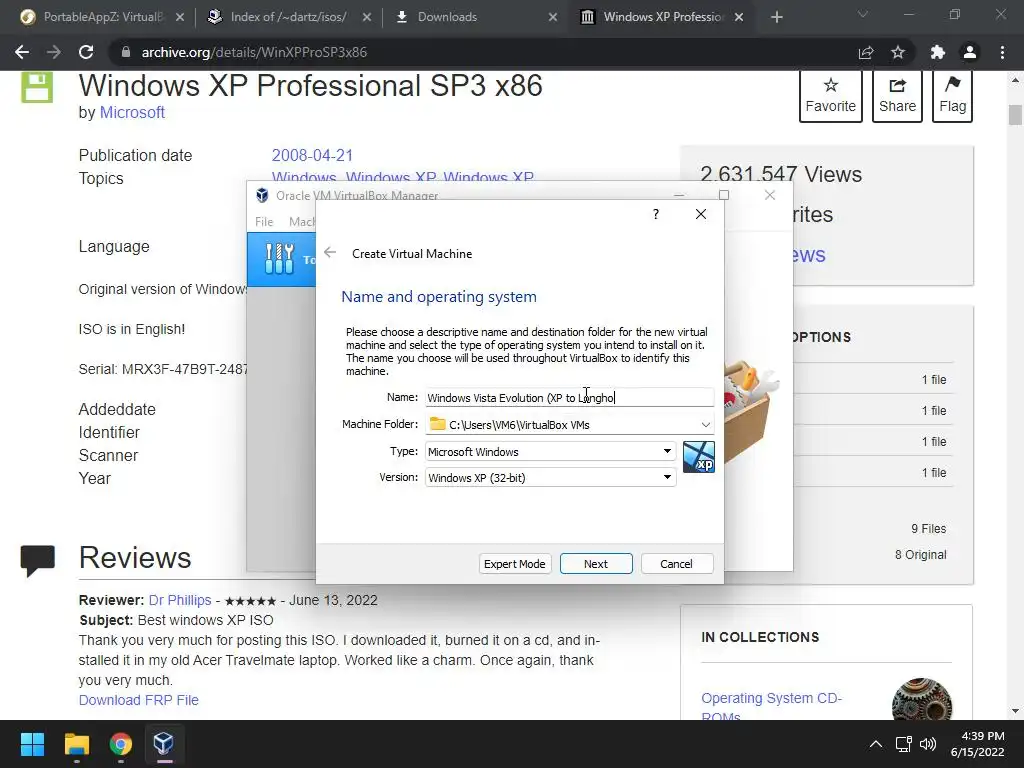Viewport: 1024px width, 768px height.
Task: Click the Name text field
Action: [x=569, y=397]
